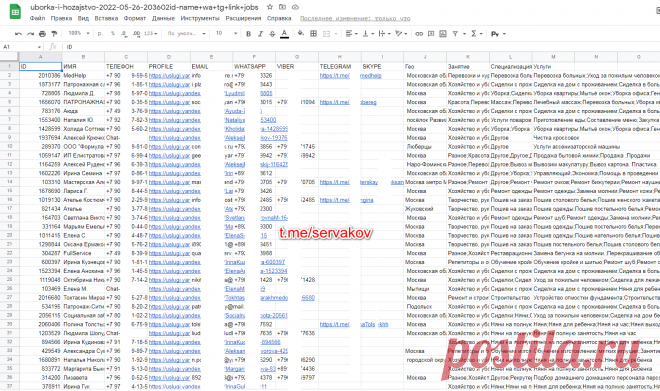Click the insert chart icon
660x391 pixels.
tap(443, 34)
